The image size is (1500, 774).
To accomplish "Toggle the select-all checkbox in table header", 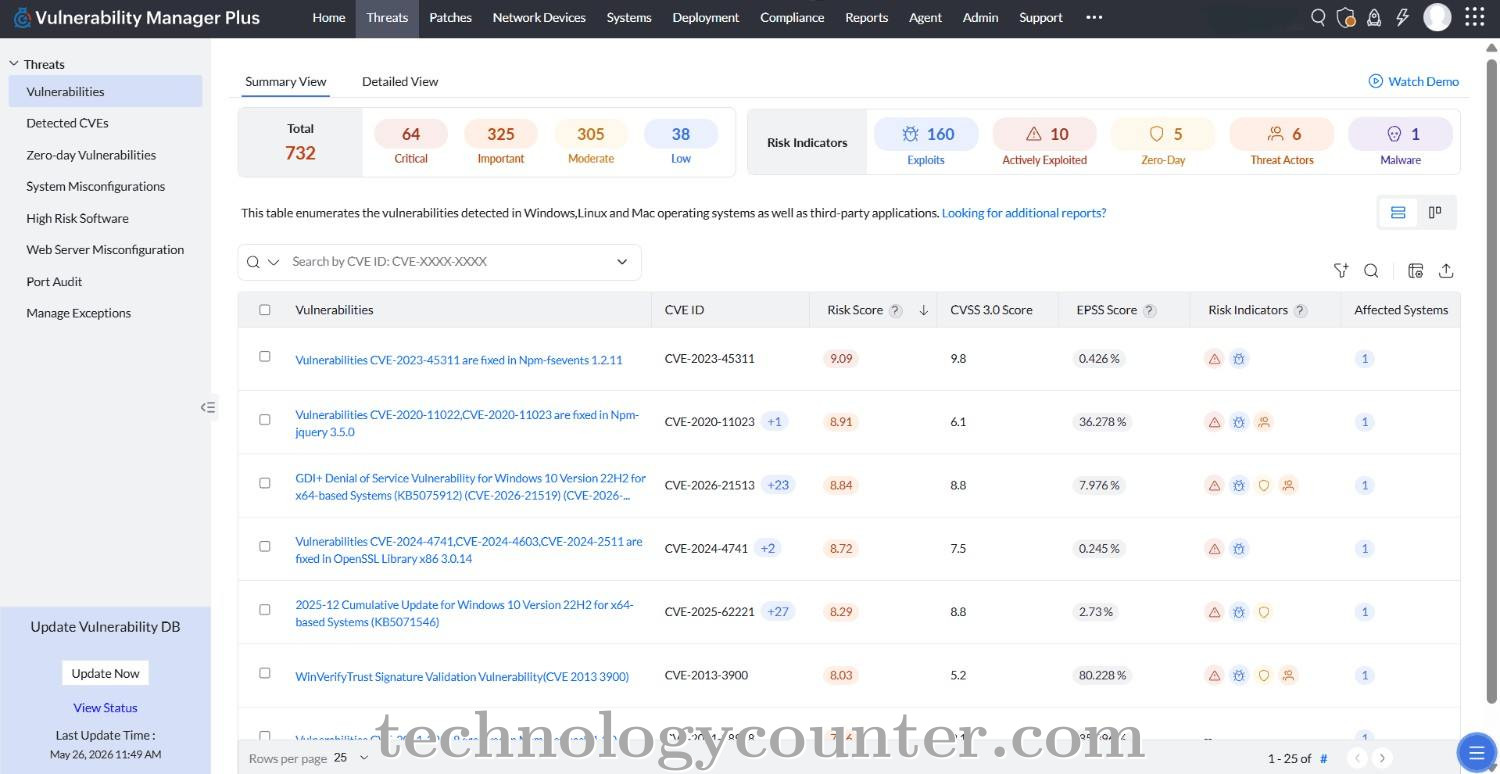I will 265,310.
